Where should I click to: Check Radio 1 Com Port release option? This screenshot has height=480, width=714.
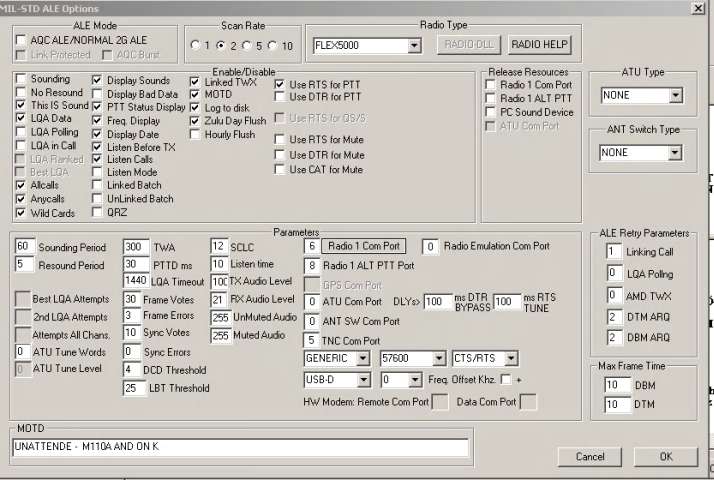(x=490, y=85)
